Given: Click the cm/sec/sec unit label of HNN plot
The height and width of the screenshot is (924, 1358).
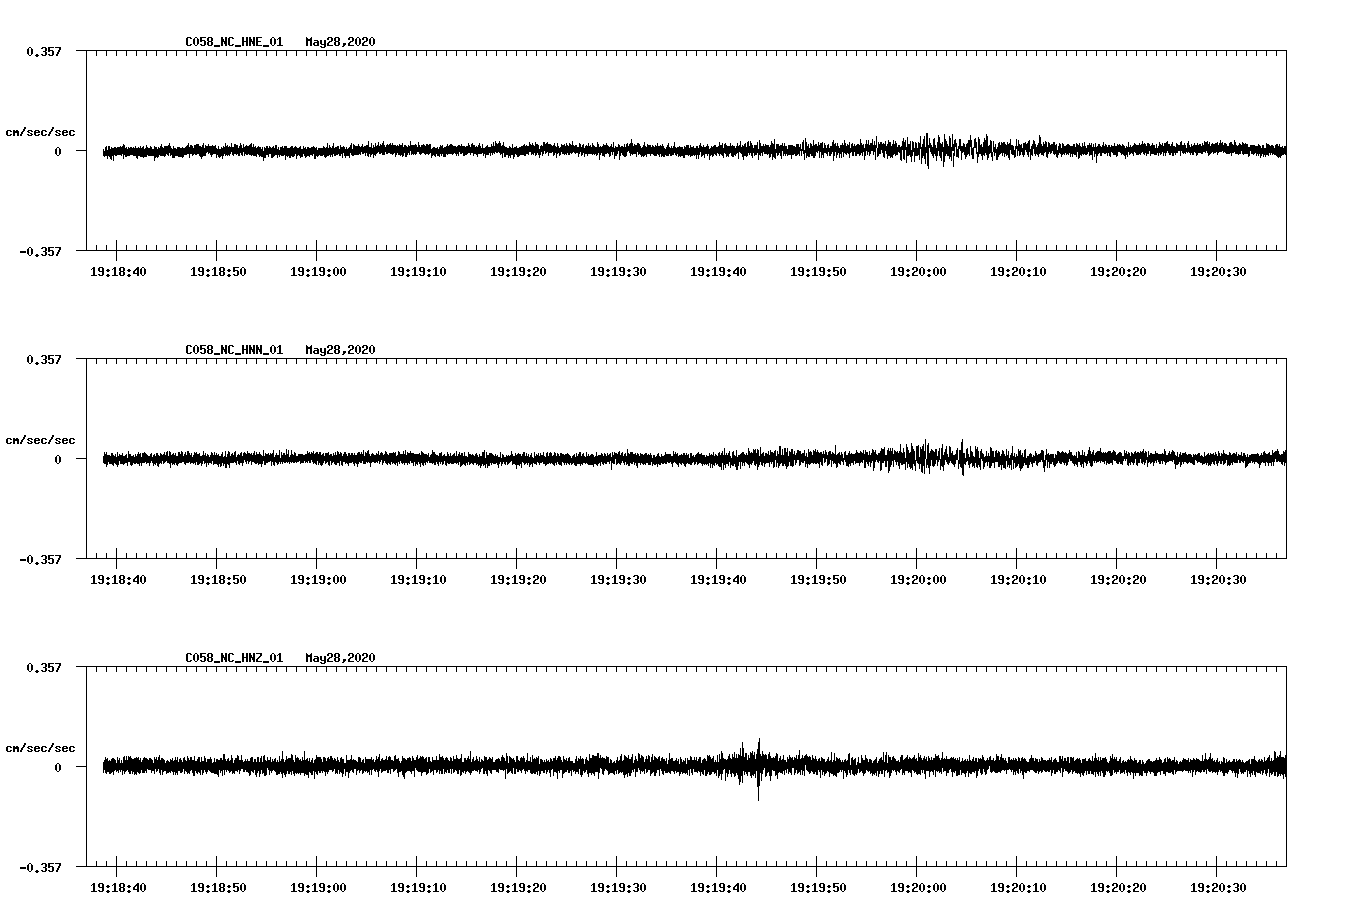Looking at the screenshot, I should pyautogui.click(x=40, y=440).
